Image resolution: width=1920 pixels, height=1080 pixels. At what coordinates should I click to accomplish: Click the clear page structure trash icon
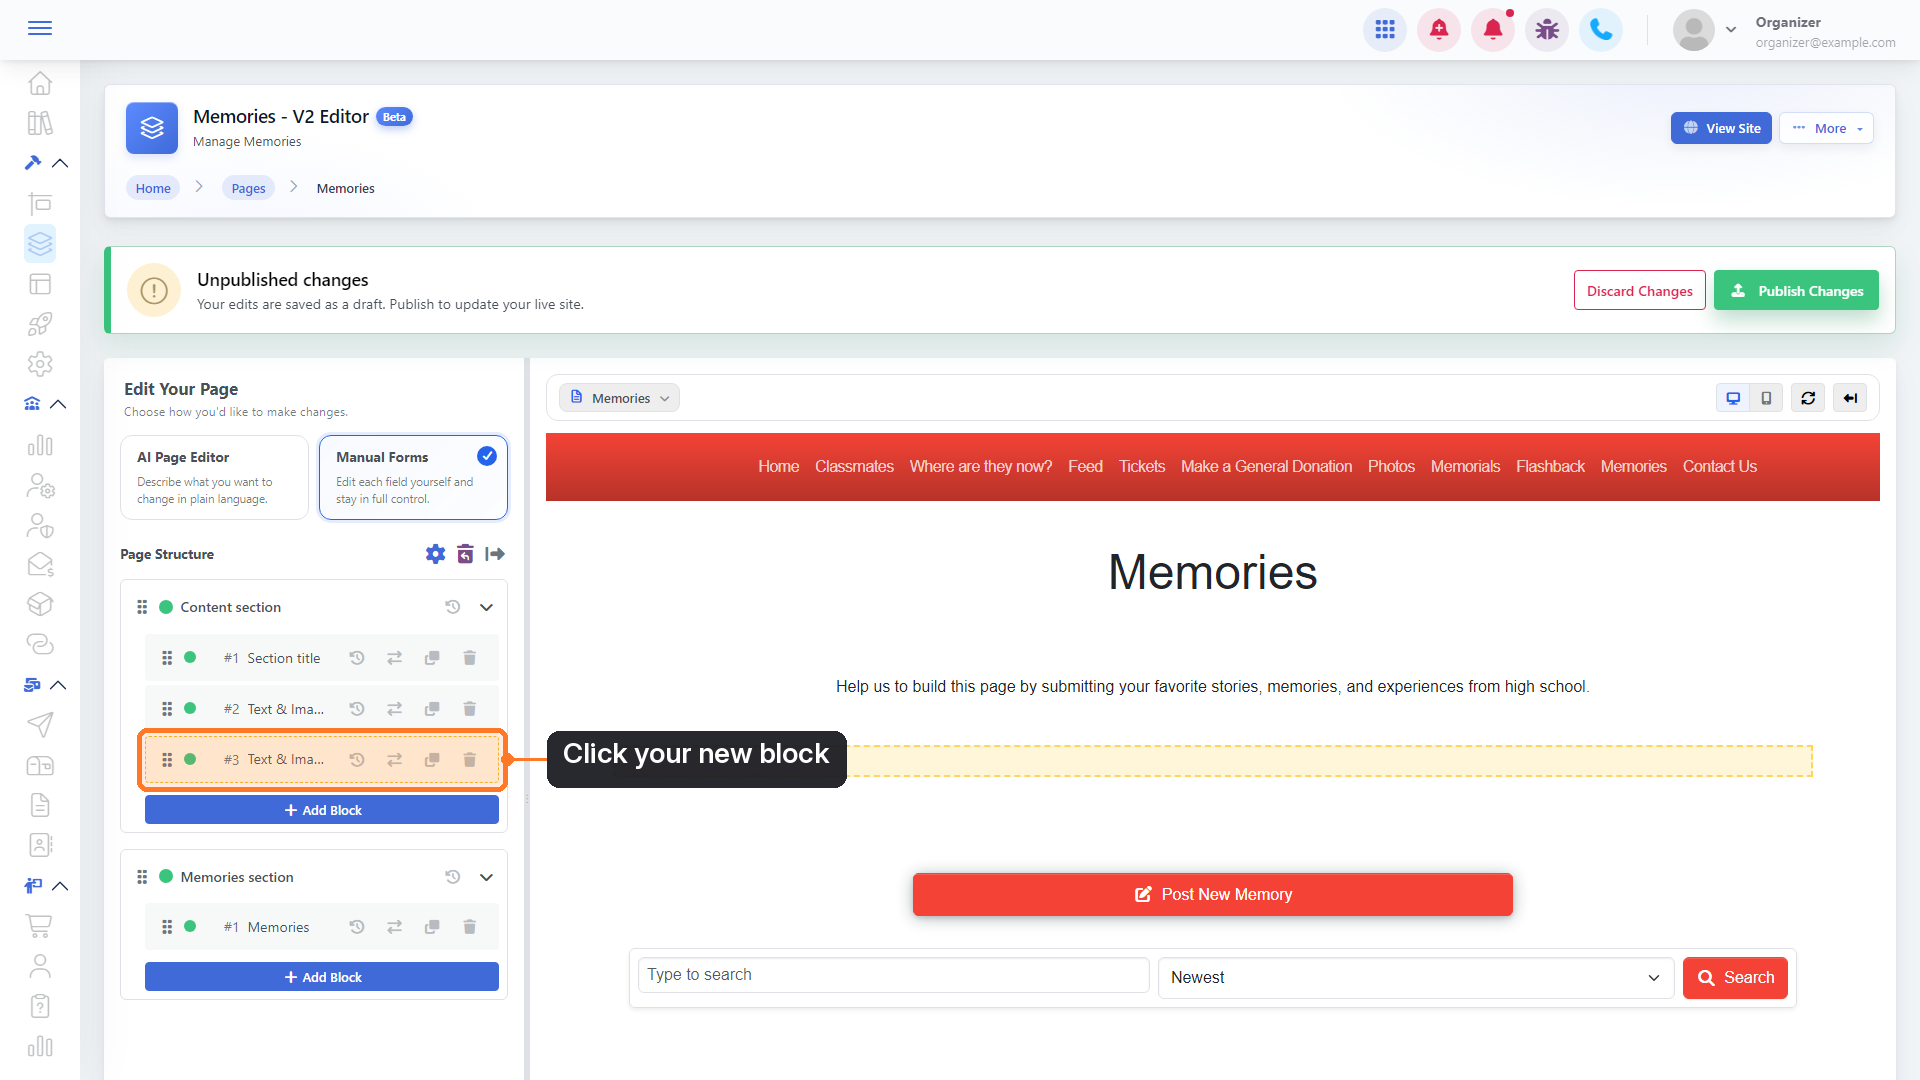point(465,554)
